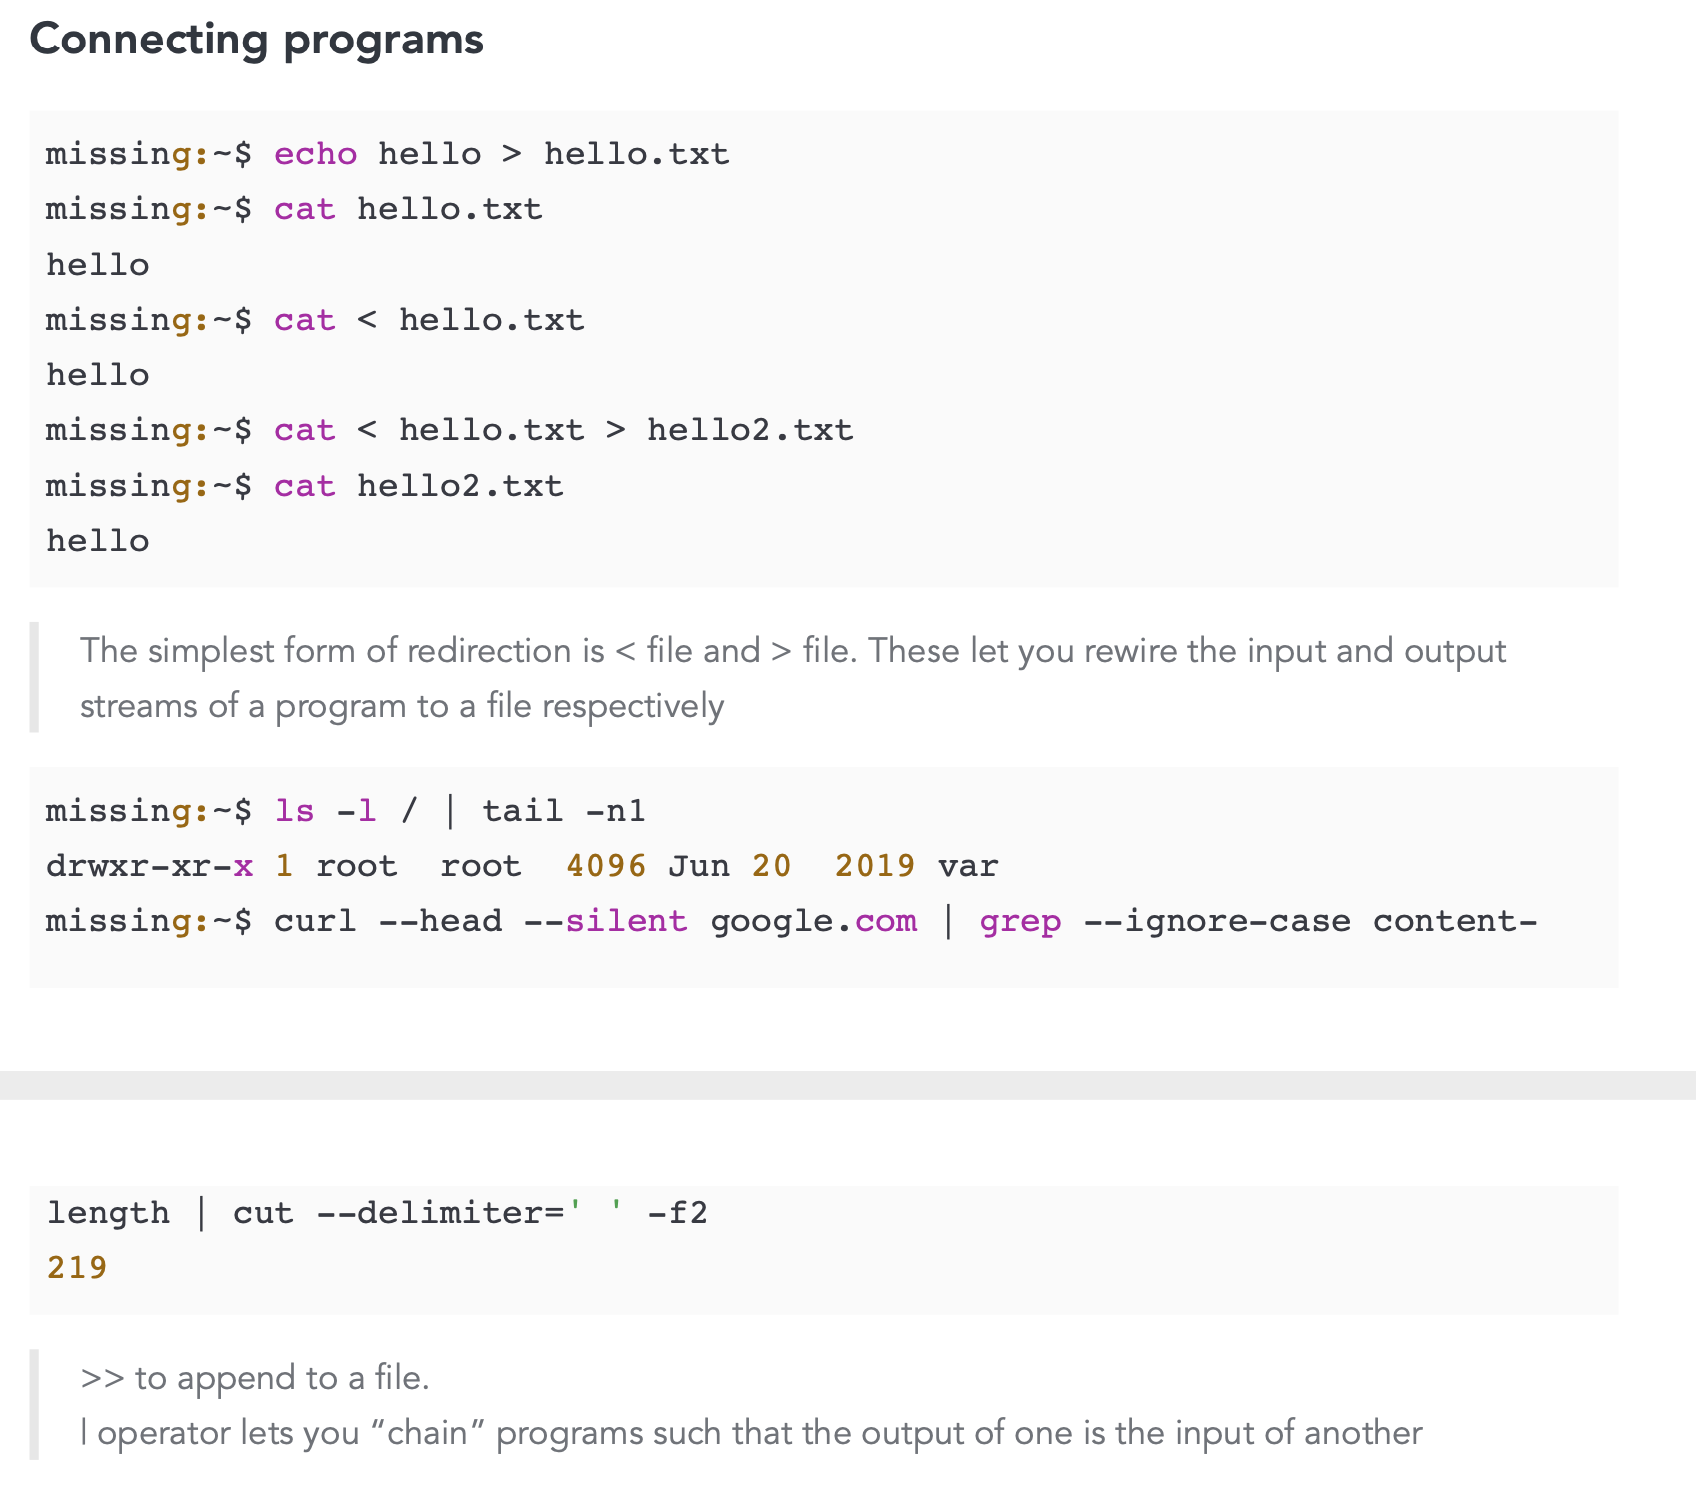Click the "cut --delimiter" text

398,1213
